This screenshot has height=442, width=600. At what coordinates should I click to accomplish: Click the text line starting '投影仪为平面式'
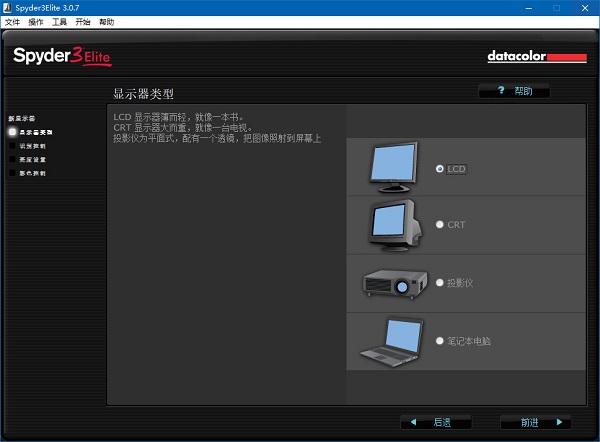pyautogui.click(x=217, y=139)
